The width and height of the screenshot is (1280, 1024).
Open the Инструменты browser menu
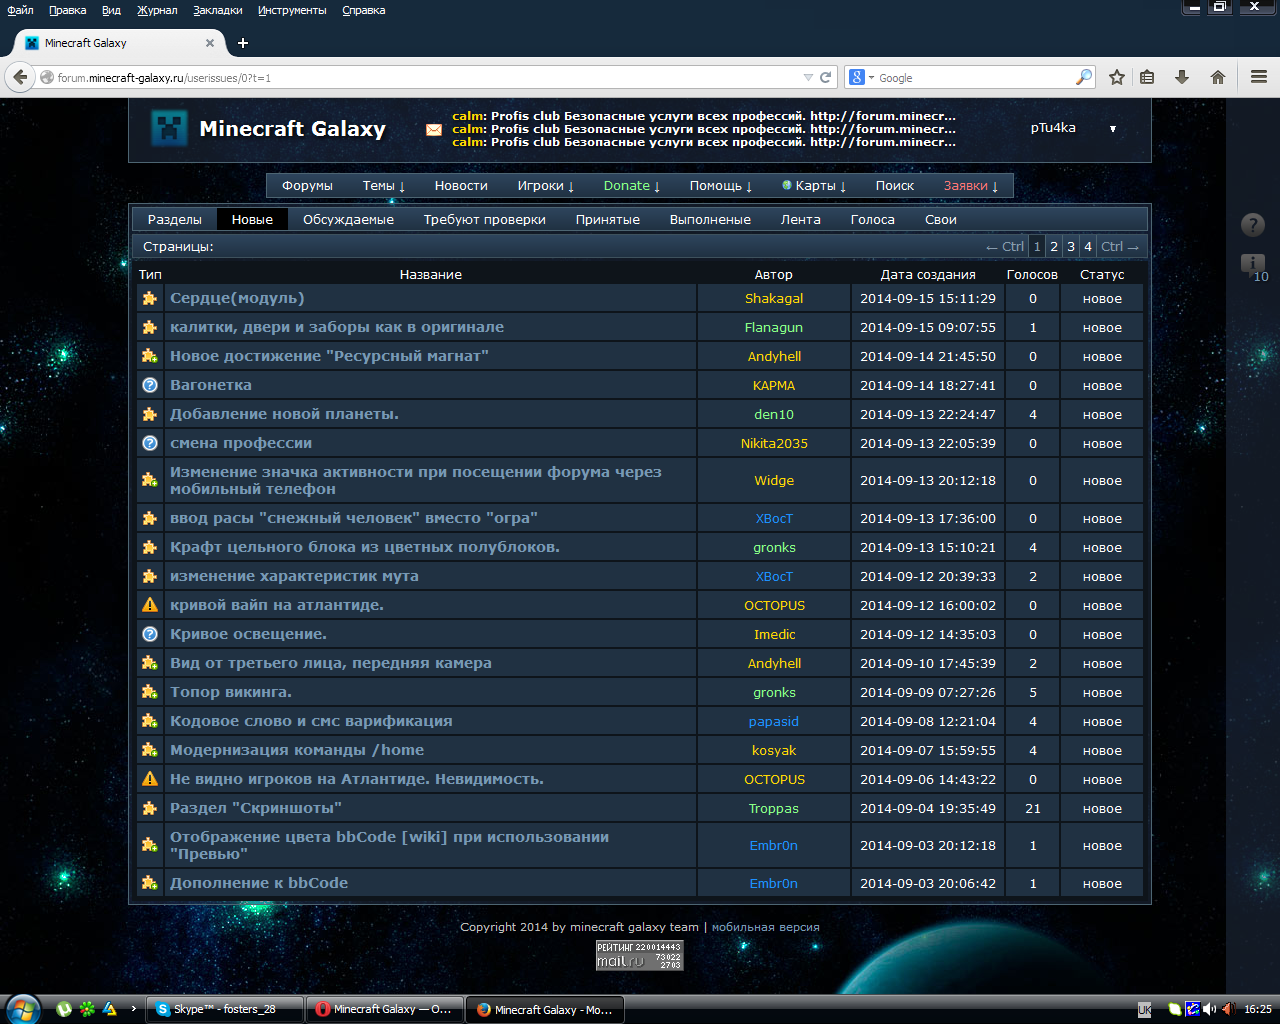click(292, 10)
